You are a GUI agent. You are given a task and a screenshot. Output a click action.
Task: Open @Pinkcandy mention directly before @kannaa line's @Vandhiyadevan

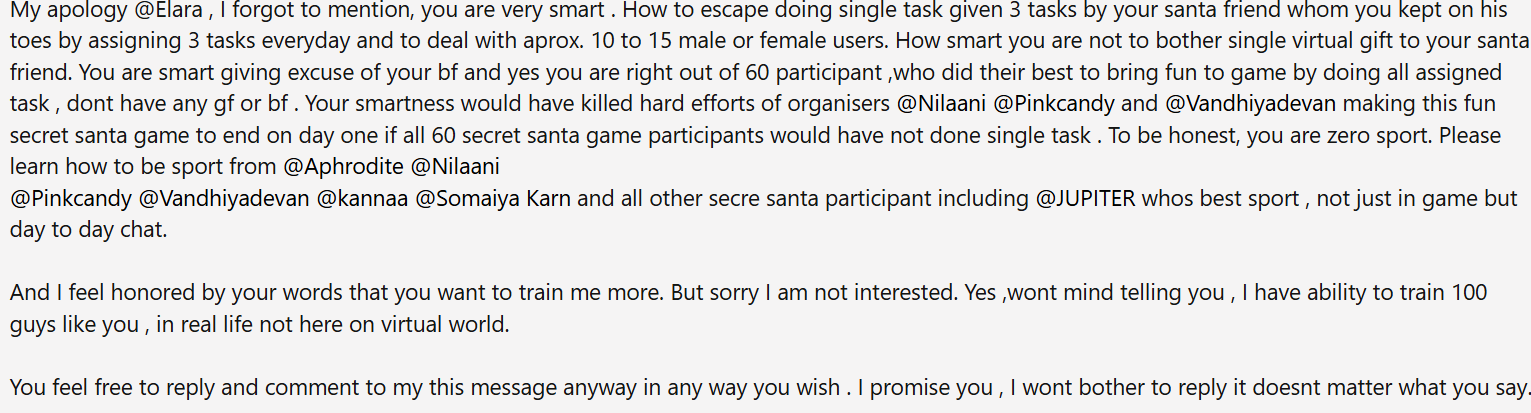(x=70, y=198)
